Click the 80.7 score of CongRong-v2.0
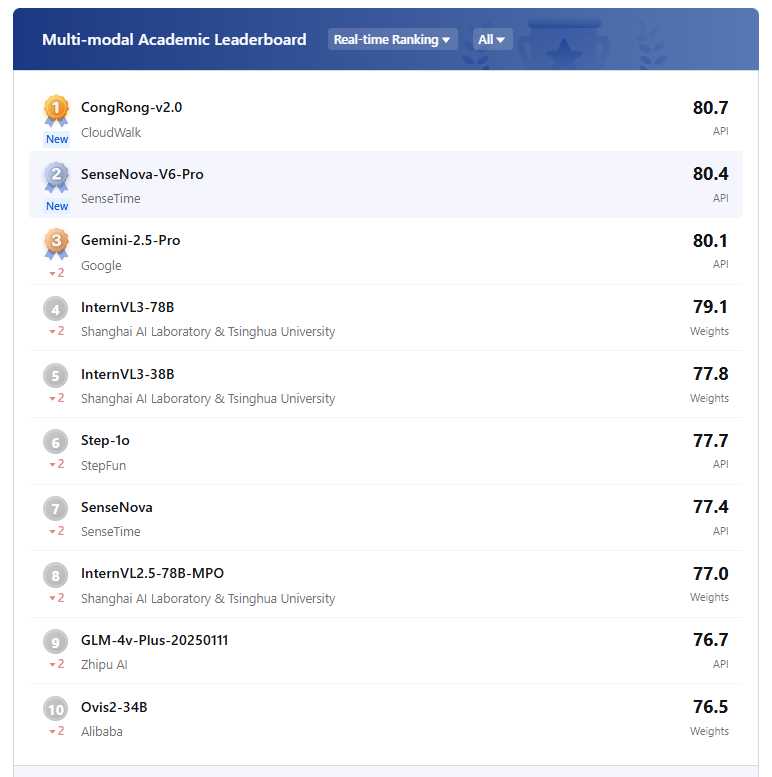 (710, 108)
